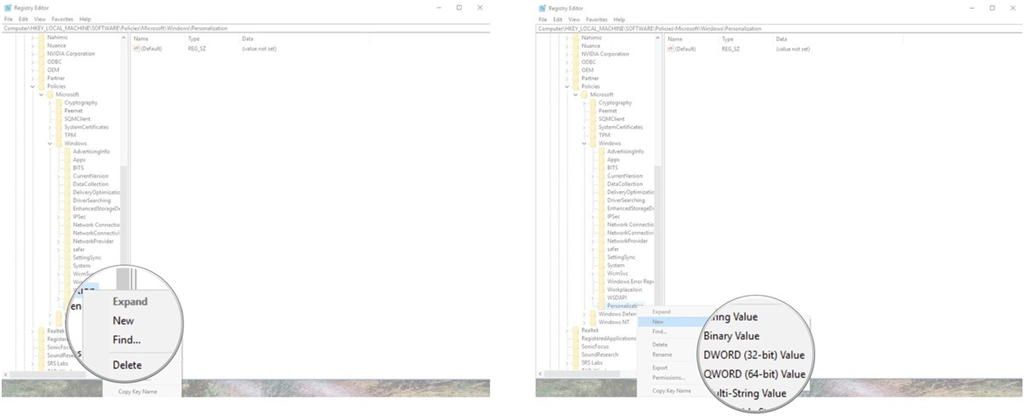The image size is (1024, 416).
Task: Click the (Default) string value icon in left window
Action: 136,49
